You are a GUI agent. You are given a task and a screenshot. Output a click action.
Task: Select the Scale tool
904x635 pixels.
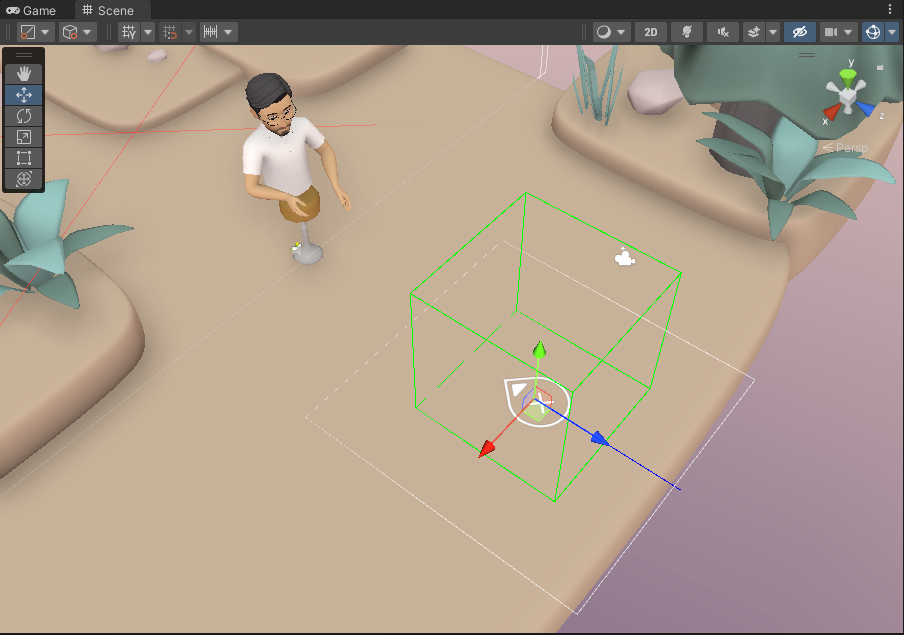[x=23, y=137]
